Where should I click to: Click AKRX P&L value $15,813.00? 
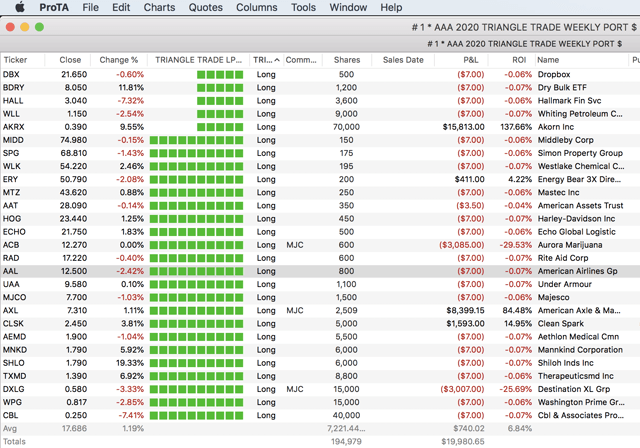click(x=463, y=127)
